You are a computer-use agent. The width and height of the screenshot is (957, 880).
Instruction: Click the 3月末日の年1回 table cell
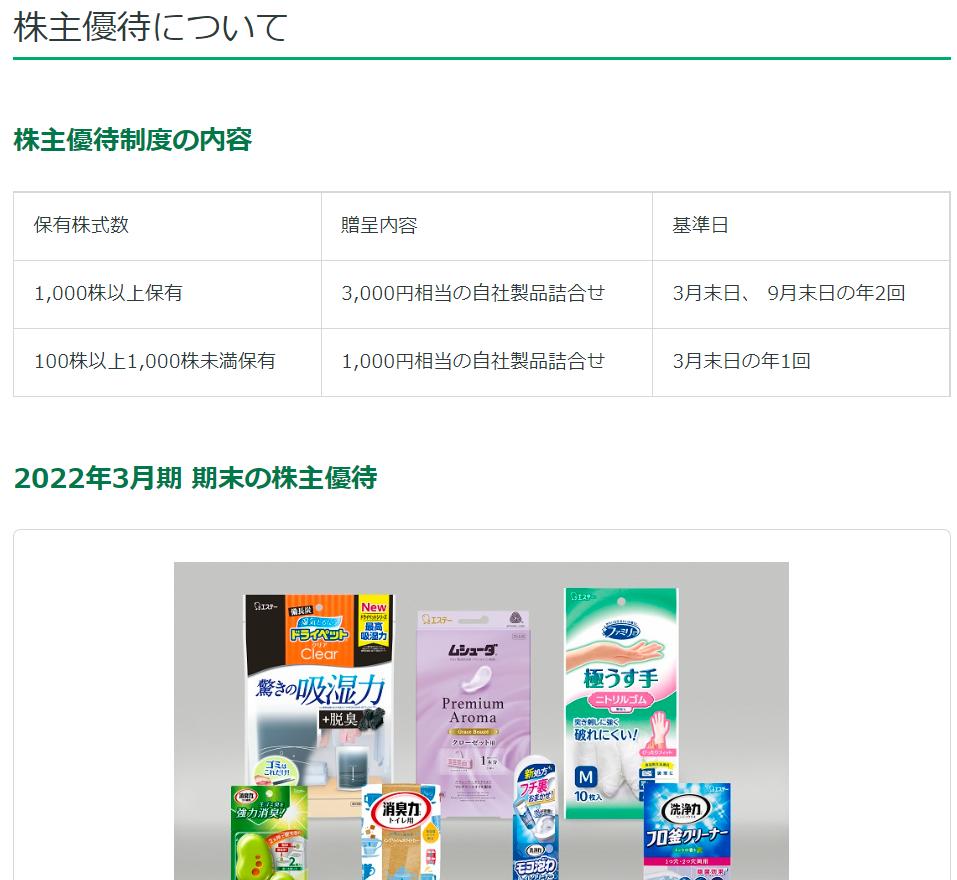(x=741, y=361)
